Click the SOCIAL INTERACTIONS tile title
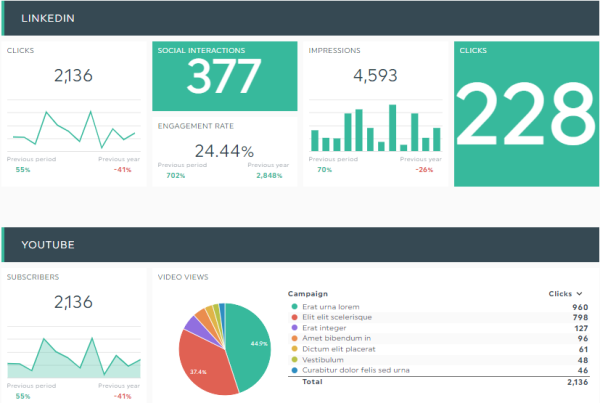 [201, 50]
